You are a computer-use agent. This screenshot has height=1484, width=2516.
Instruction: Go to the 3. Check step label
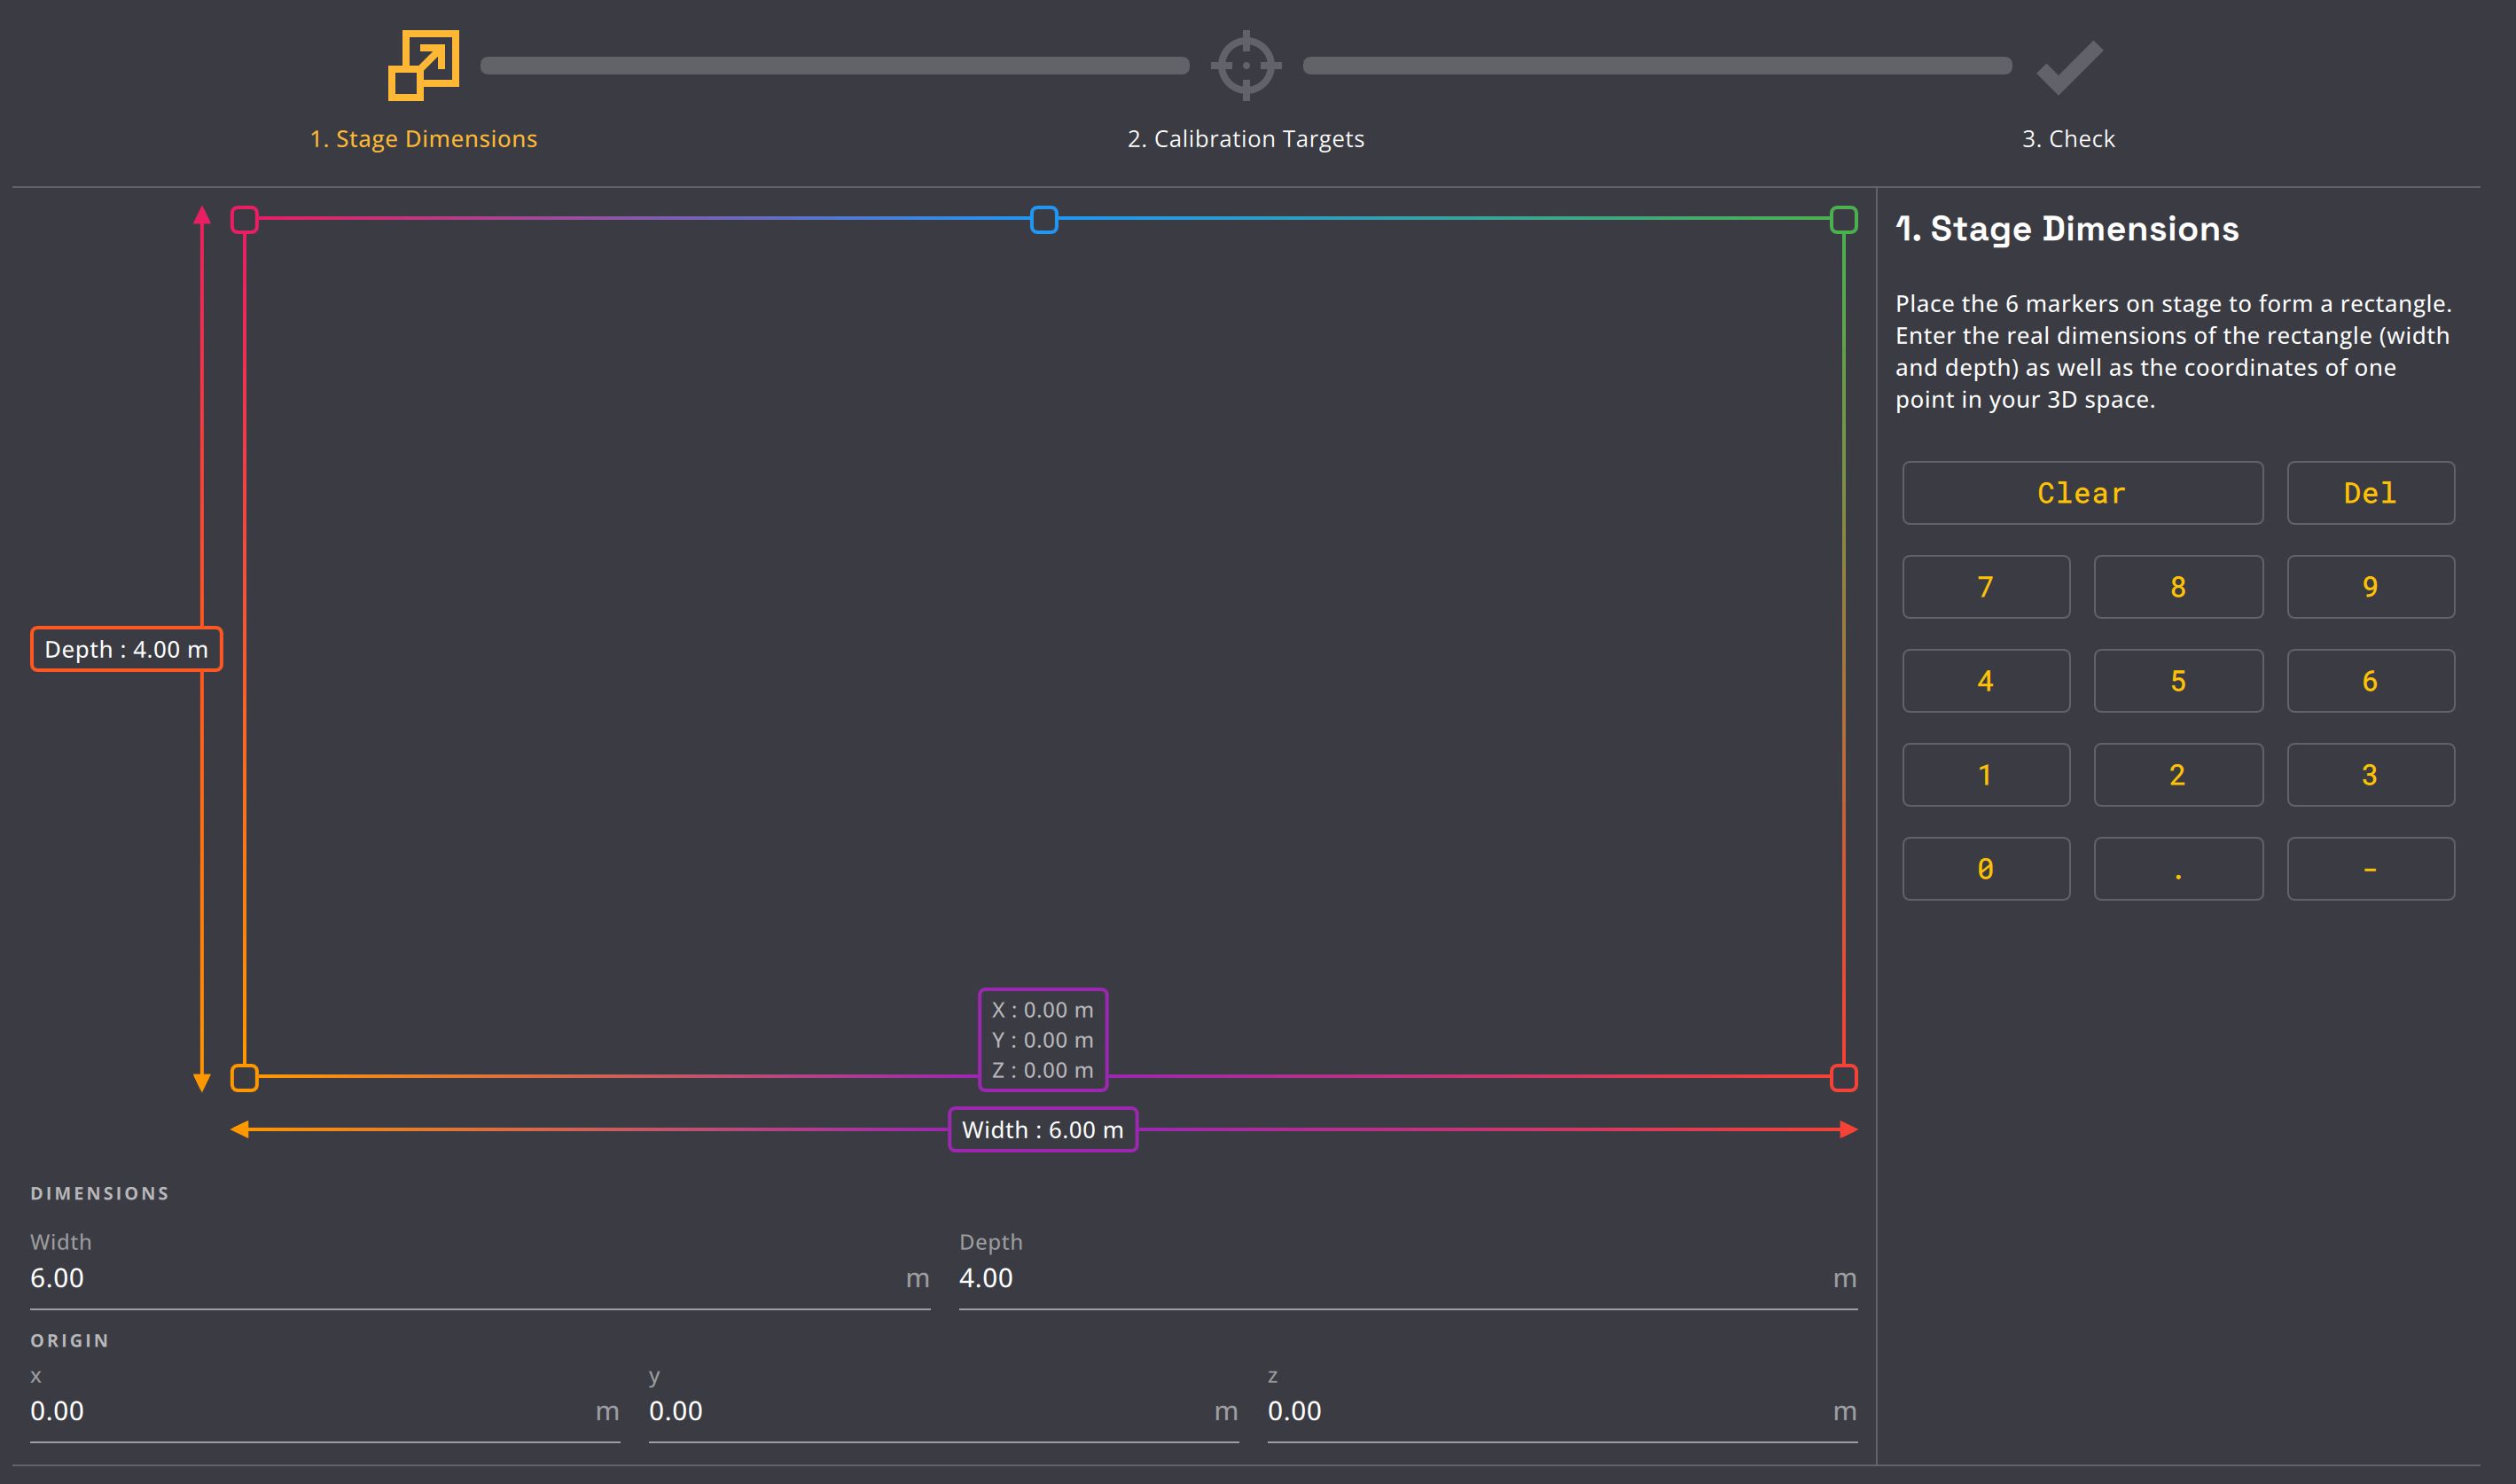pyautogui.click(x=2068, y=139)
